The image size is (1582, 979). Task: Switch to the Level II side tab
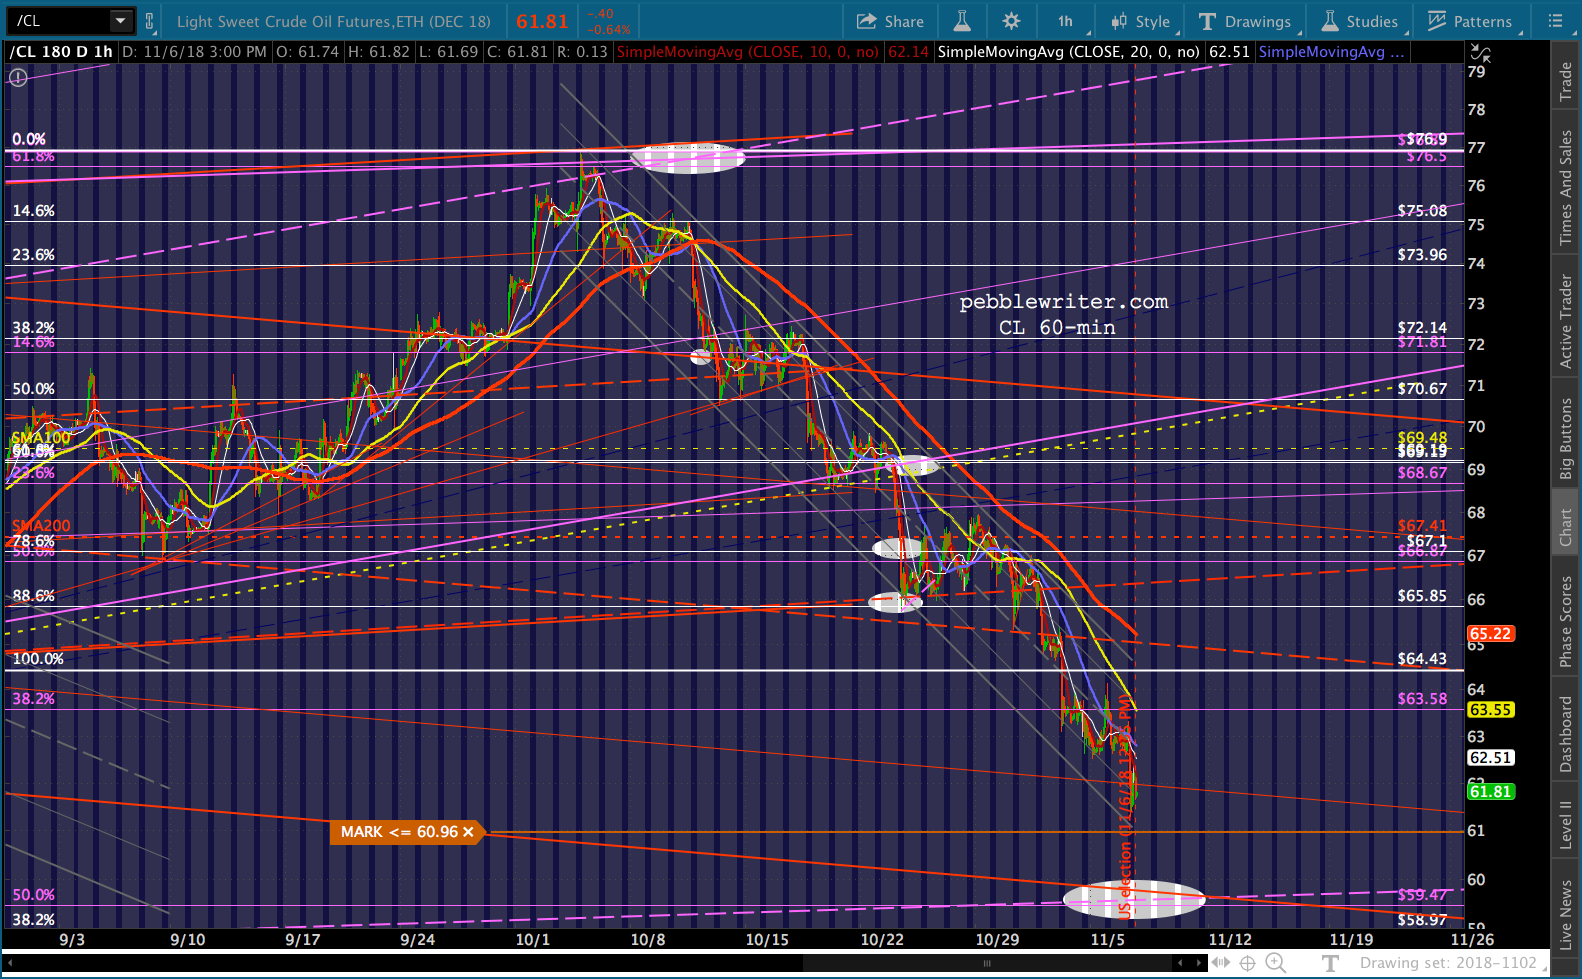tap(1566, 825)
